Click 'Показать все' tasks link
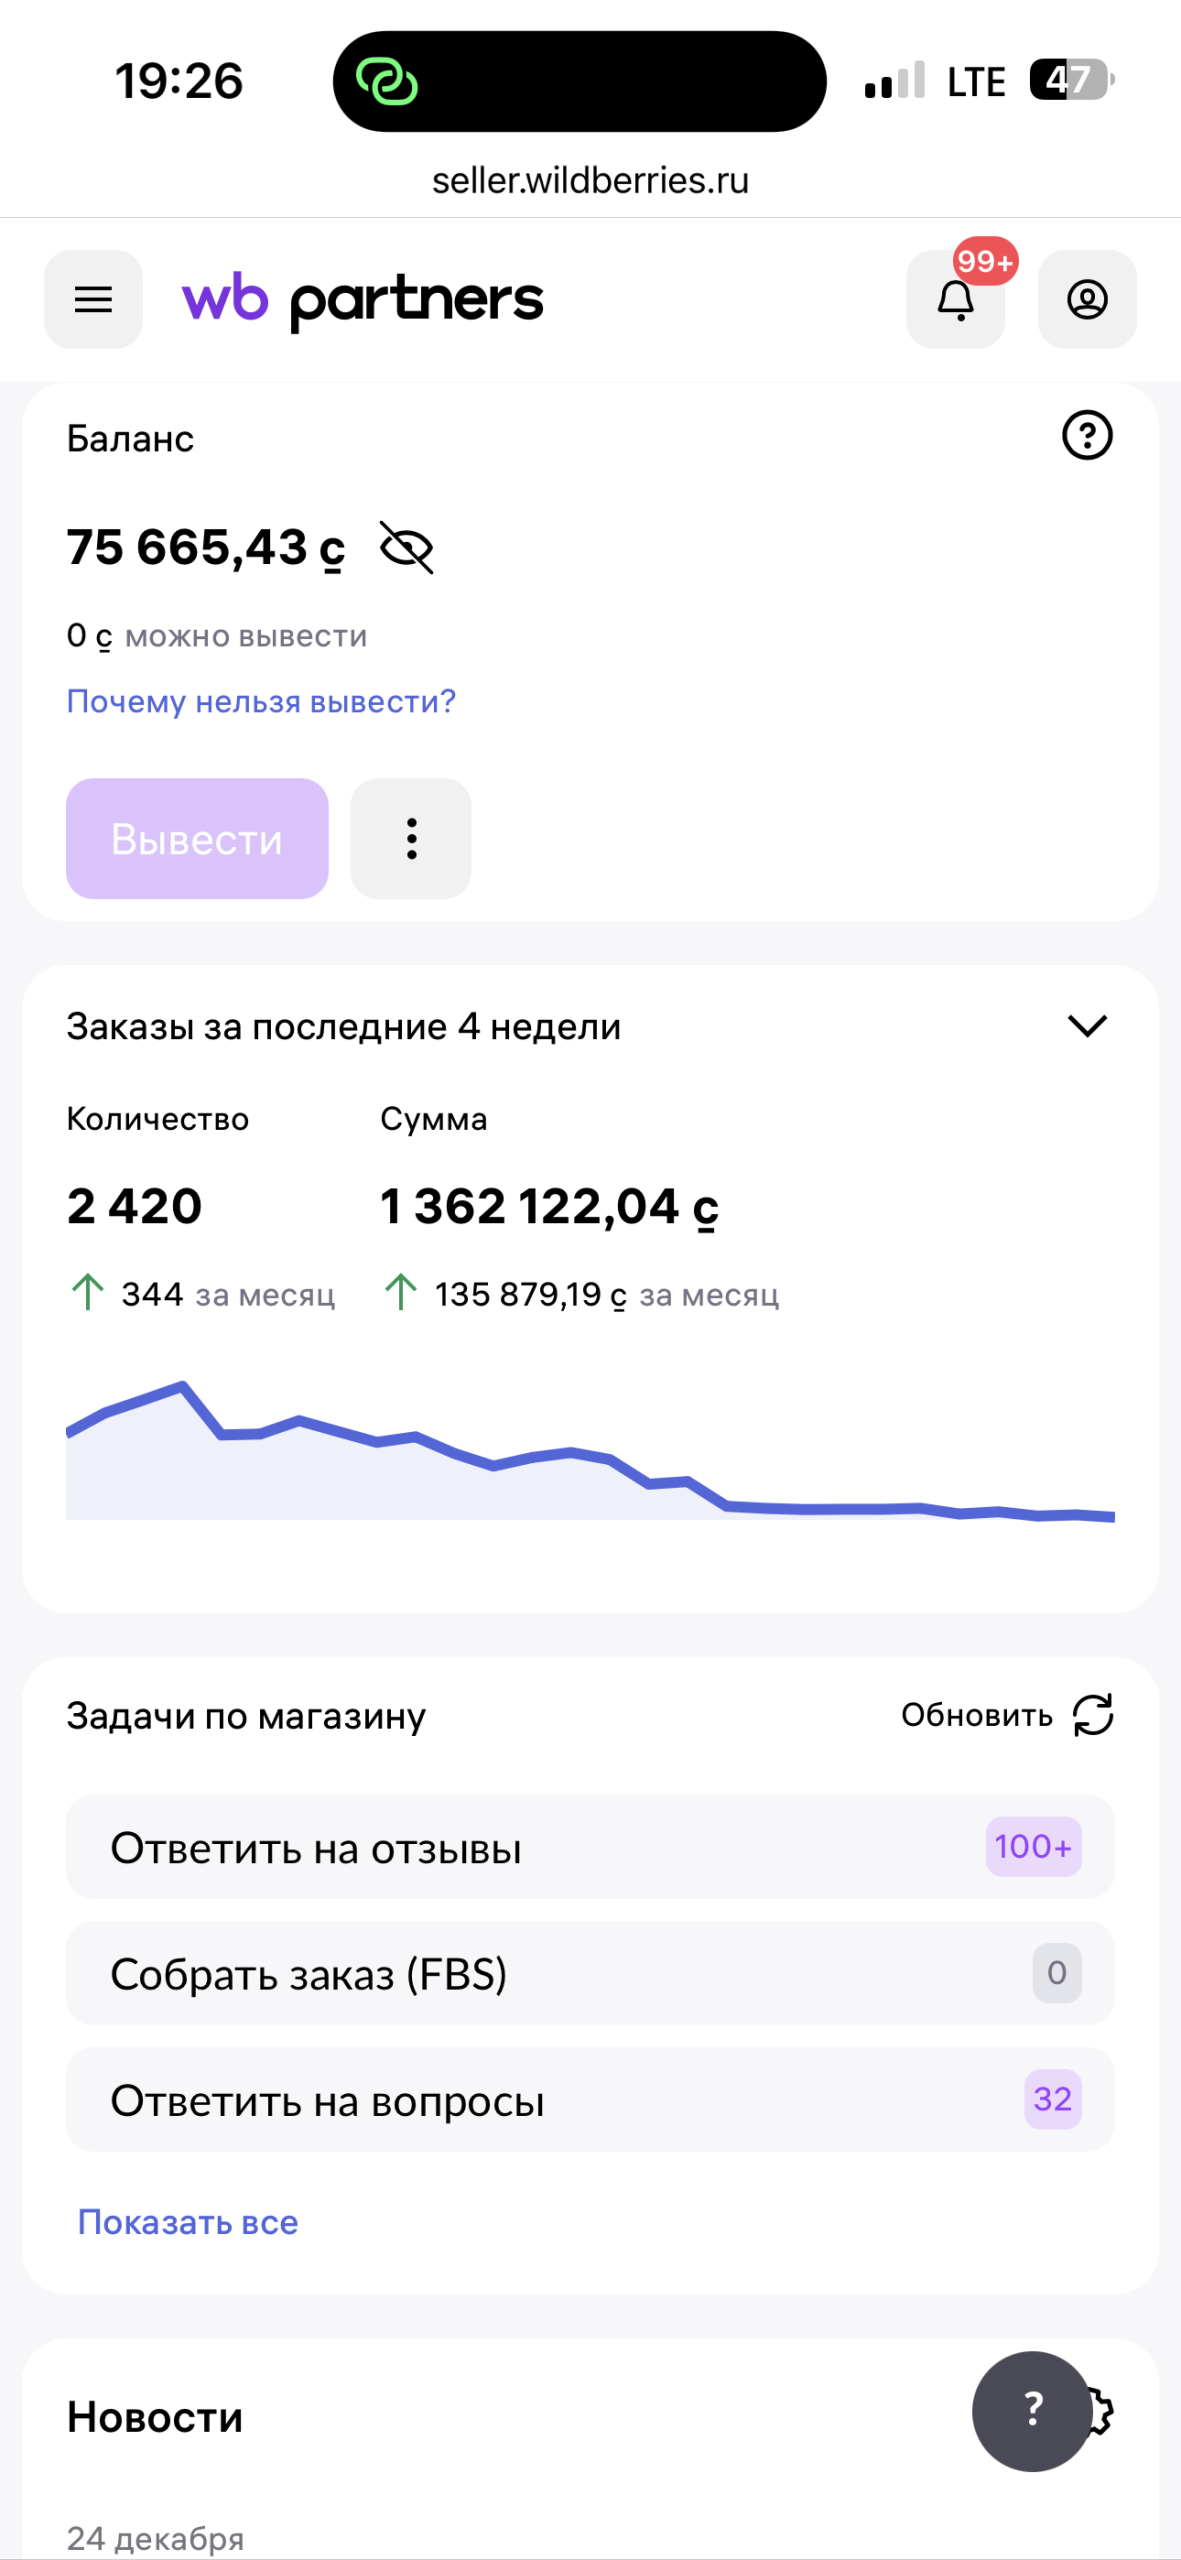 [x=188, y=2222]
